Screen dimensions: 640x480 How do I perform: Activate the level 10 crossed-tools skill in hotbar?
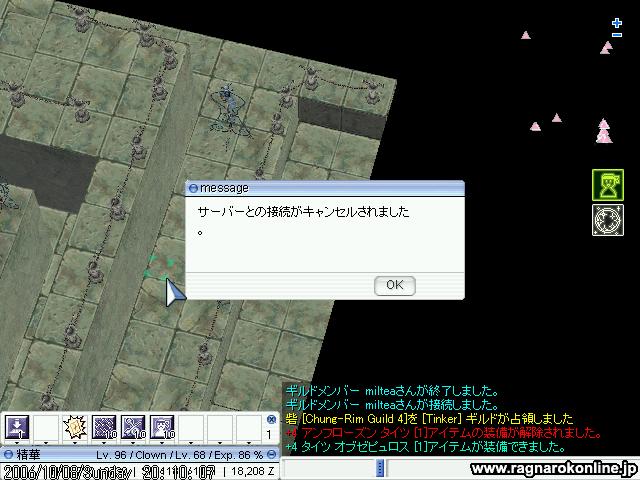coord(133,427)
